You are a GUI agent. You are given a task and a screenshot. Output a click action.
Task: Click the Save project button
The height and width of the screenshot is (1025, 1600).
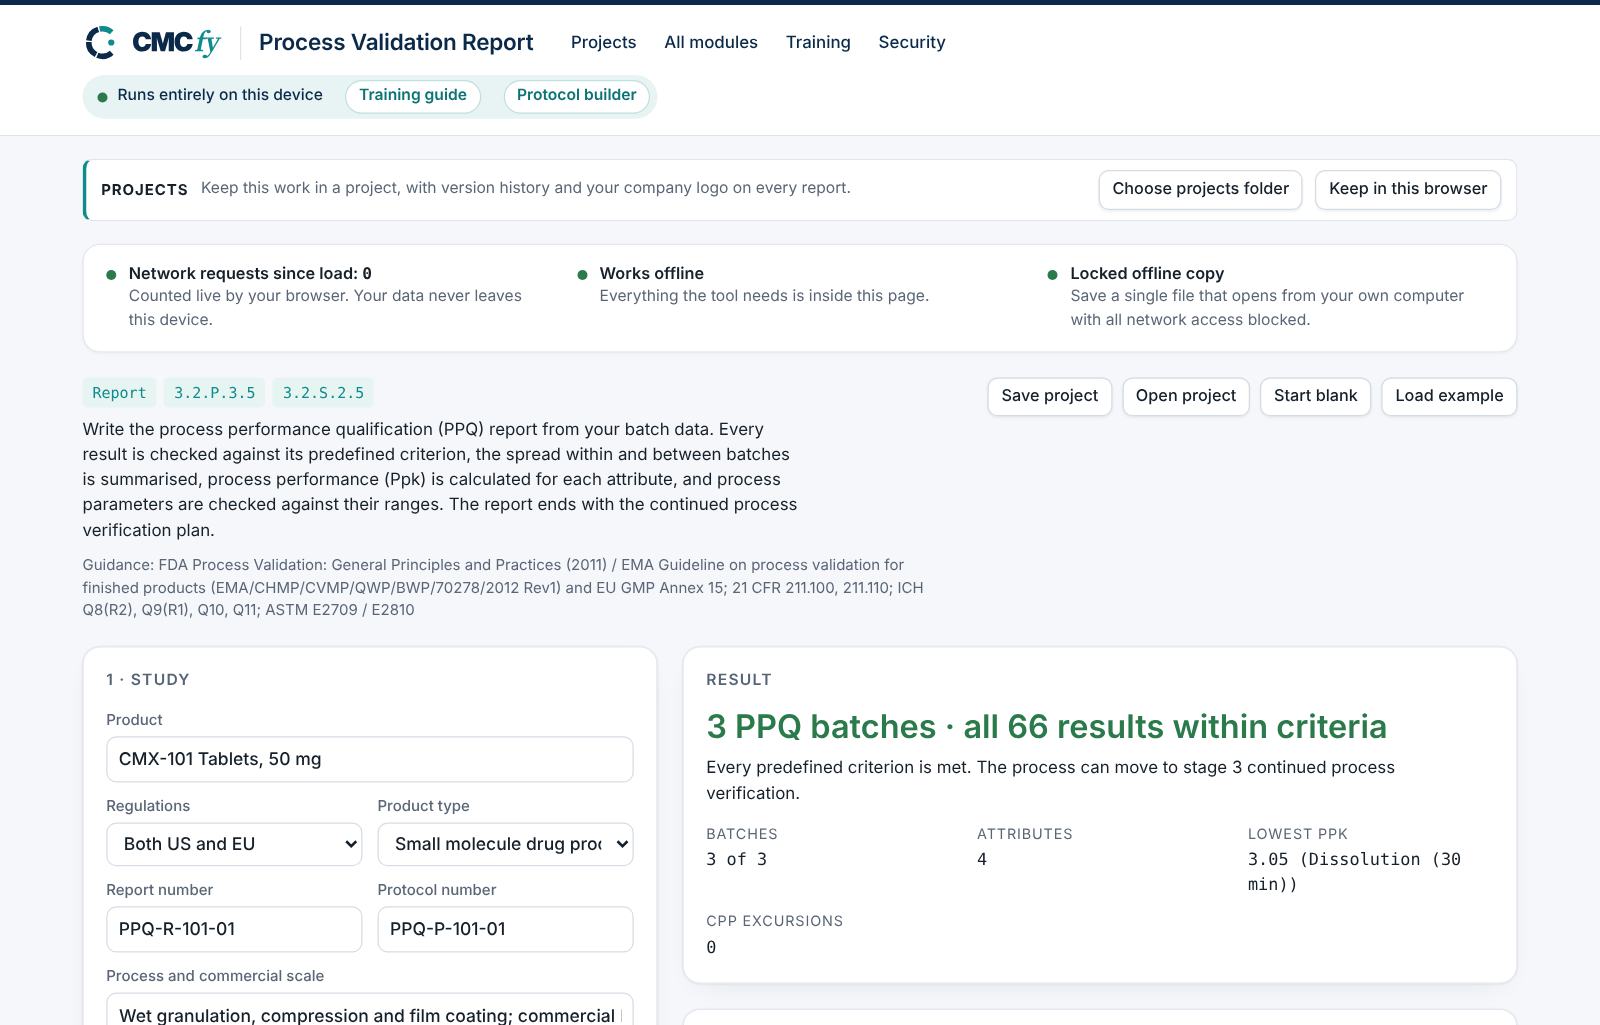pos(1049,396)
